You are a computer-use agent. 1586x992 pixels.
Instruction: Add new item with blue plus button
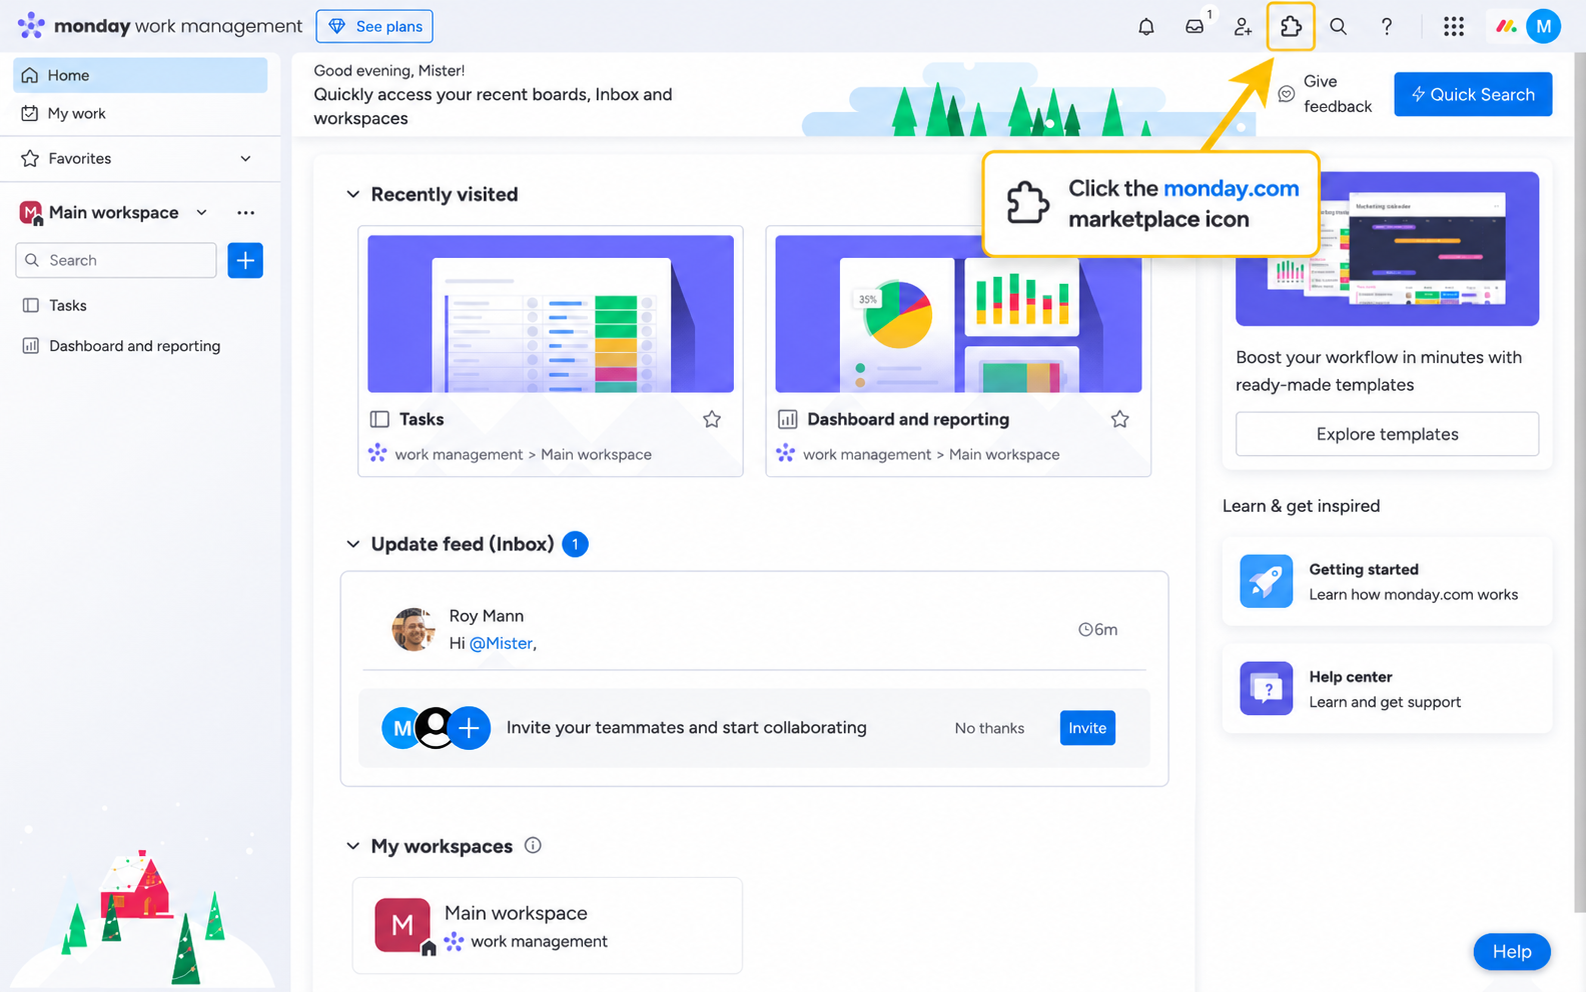[x=245, y=260]
